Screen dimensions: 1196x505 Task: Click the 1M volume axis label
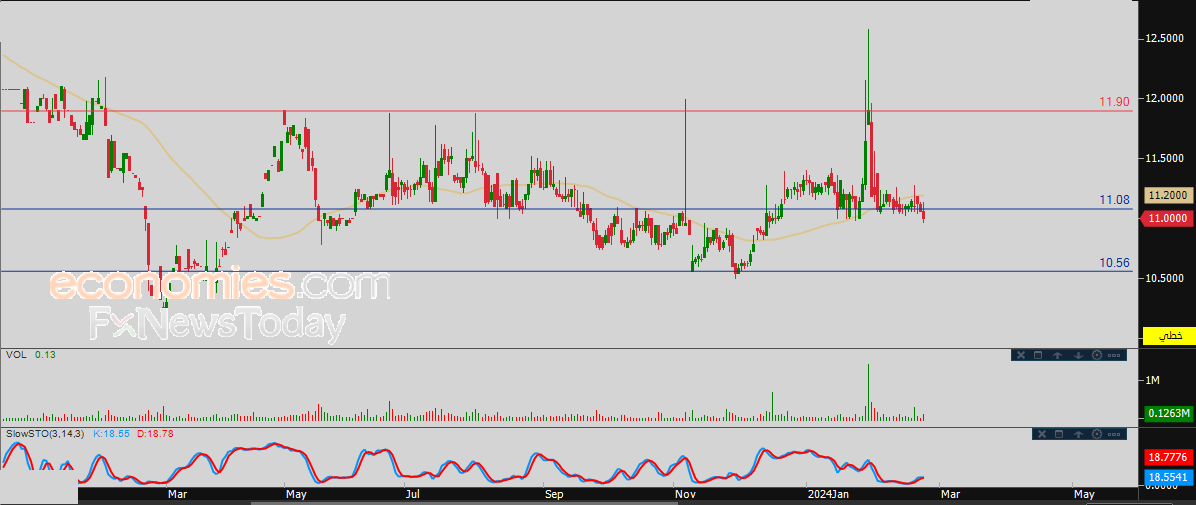(1153, 381)
